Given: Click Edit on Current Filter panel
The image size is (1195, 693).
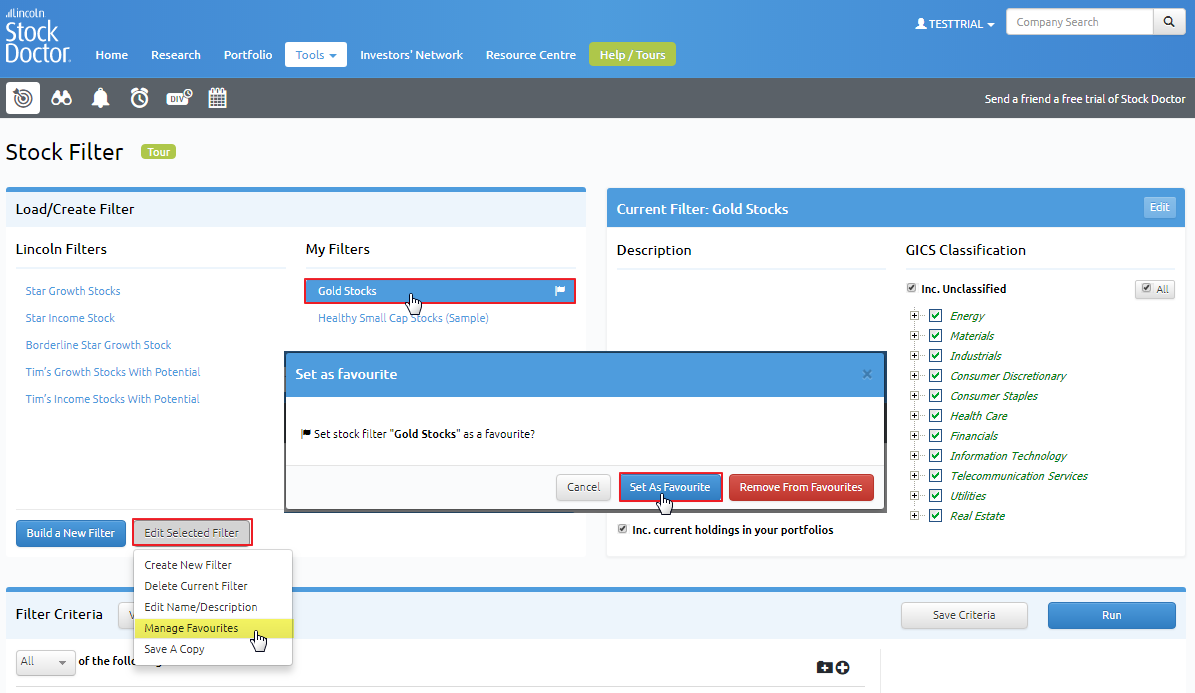Looking at the screenshot, I should click(x=1159, y=207).
